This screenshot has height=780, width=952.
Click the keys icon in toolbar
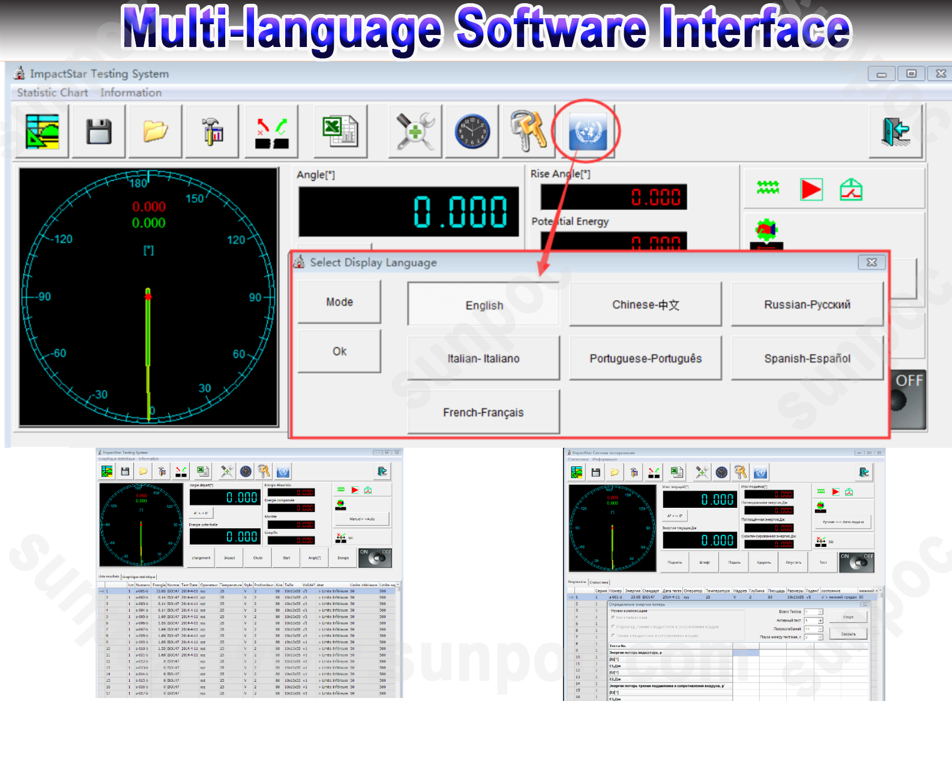[x=528, y=131]
